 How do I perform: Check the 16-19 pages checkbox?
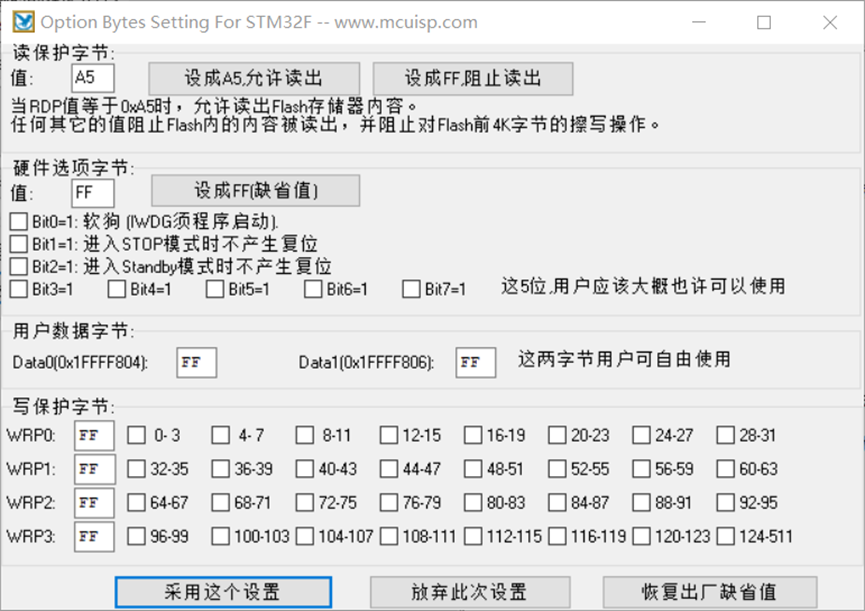click(473, 435)
